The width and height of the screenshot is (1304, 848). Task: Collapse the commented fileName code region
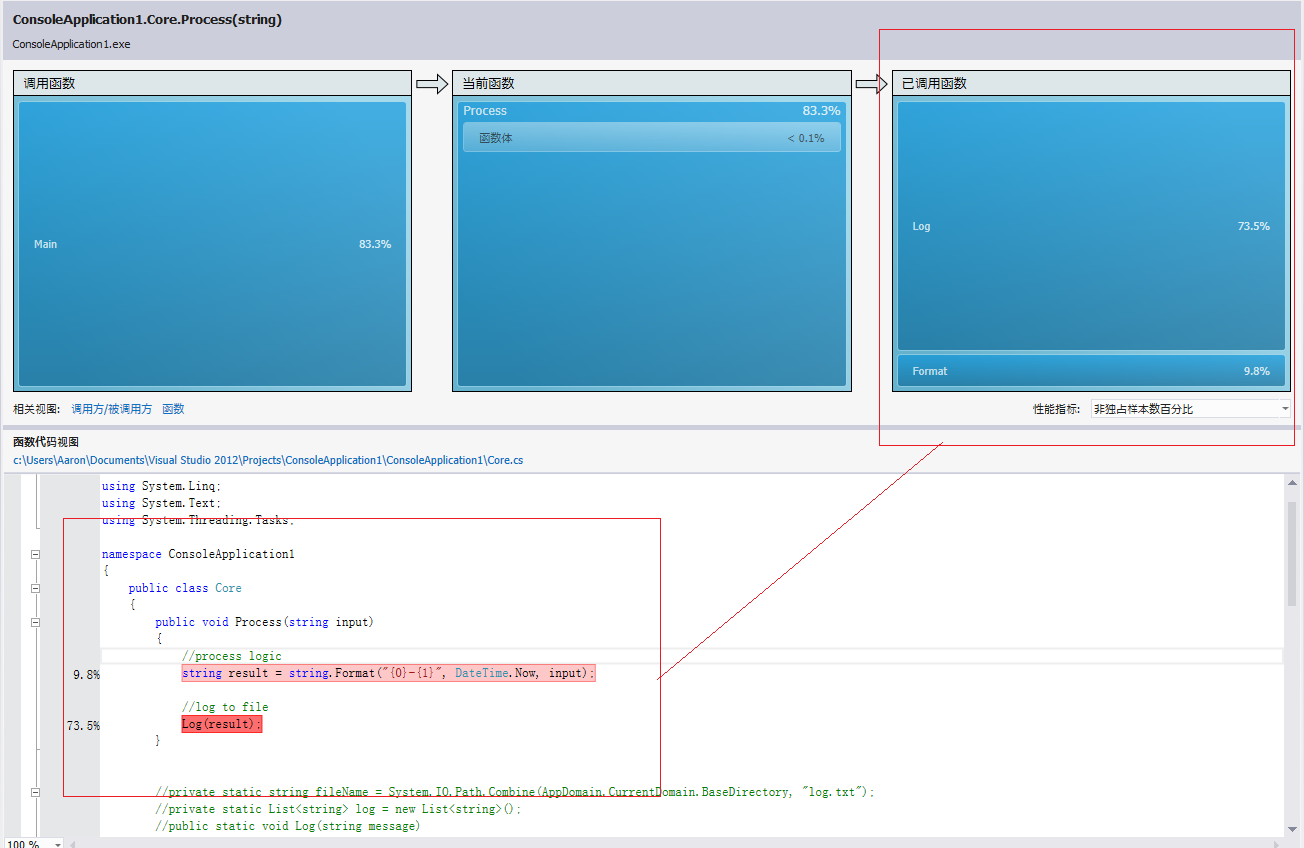(35, 792)
